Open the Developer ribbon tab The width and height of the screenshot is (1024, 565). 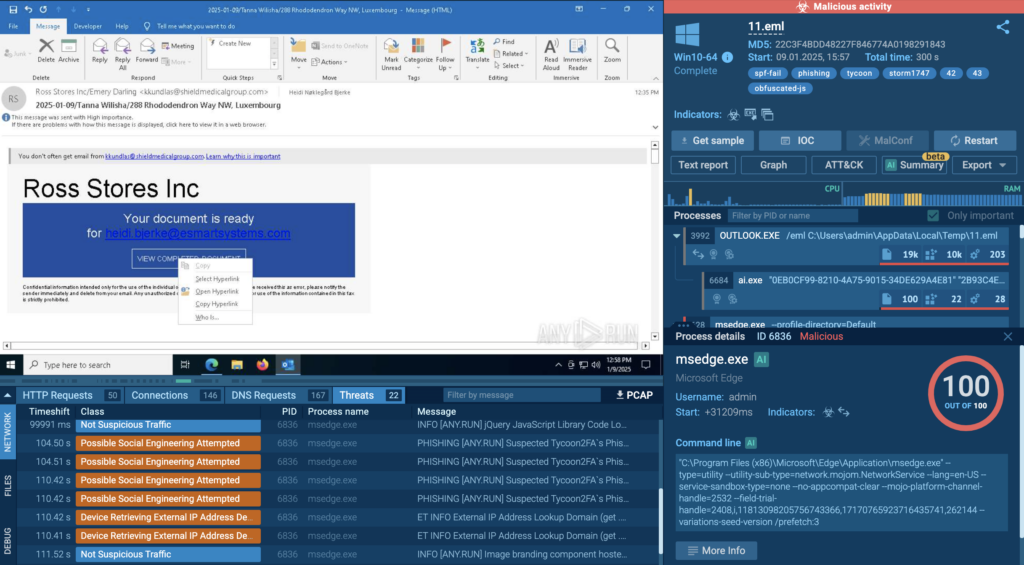88,26
